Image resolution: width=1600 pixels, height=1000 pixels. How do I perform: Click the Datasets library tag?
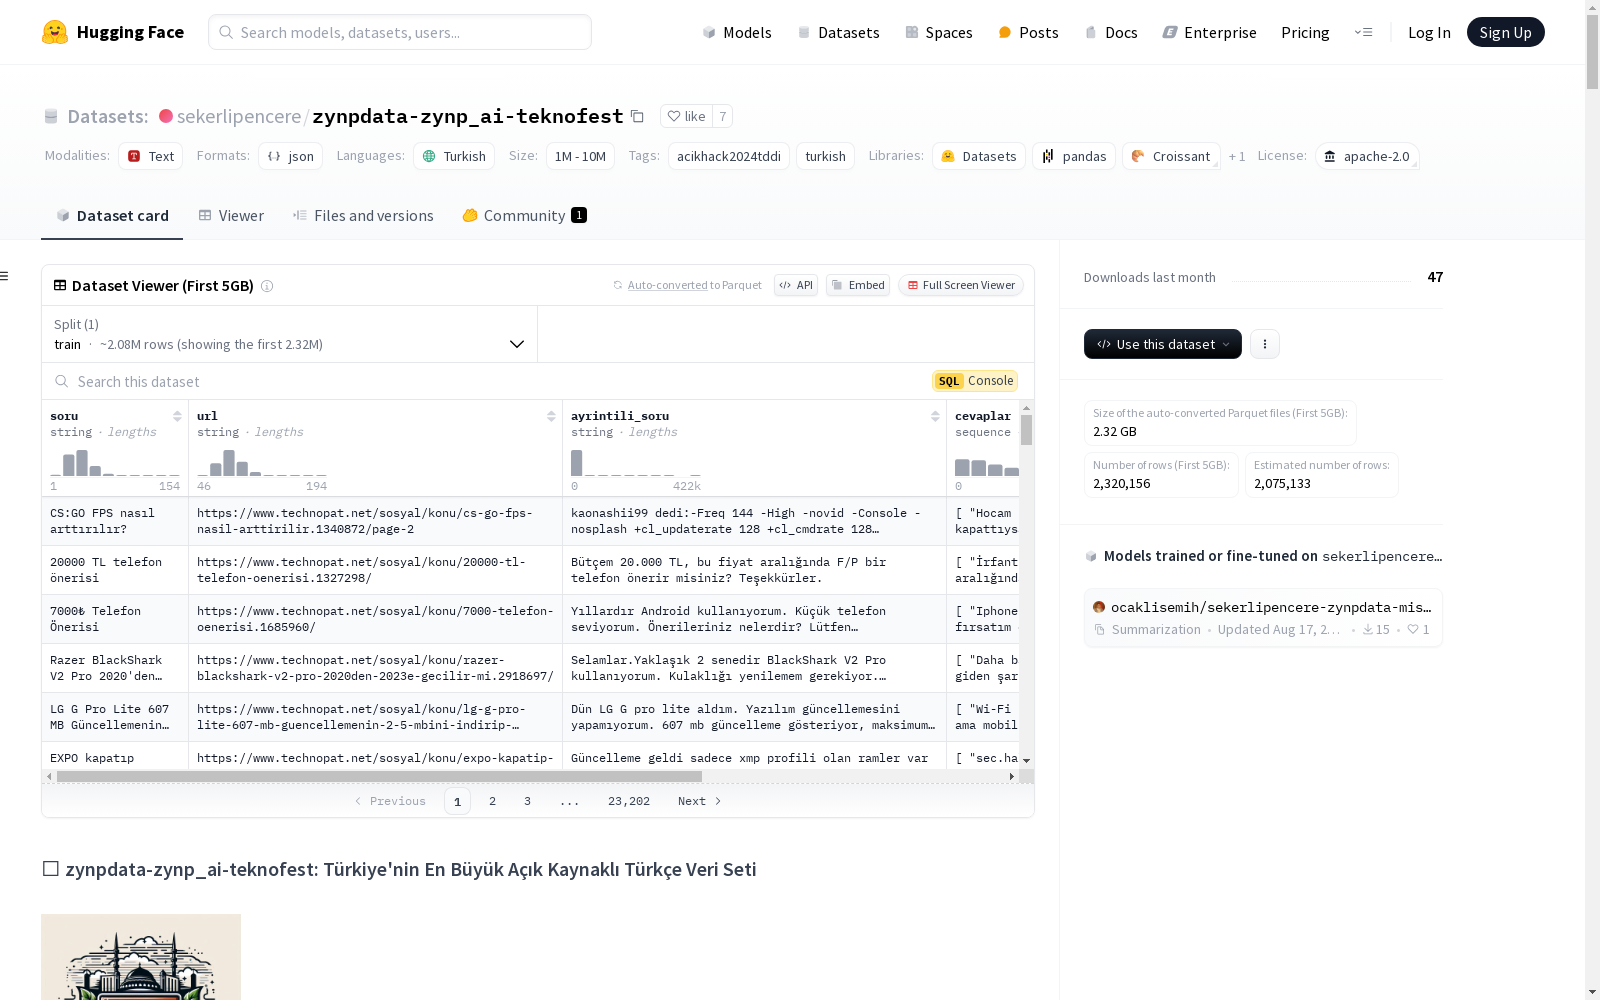pyautogui.click(x=979, y=156)
